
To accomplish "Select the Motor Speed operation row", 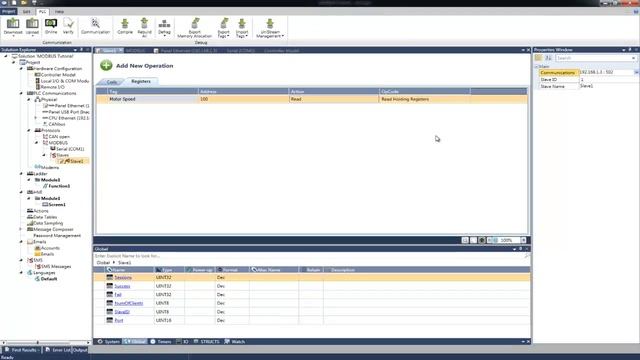I will pyautogui.click(x=312, y=99).
